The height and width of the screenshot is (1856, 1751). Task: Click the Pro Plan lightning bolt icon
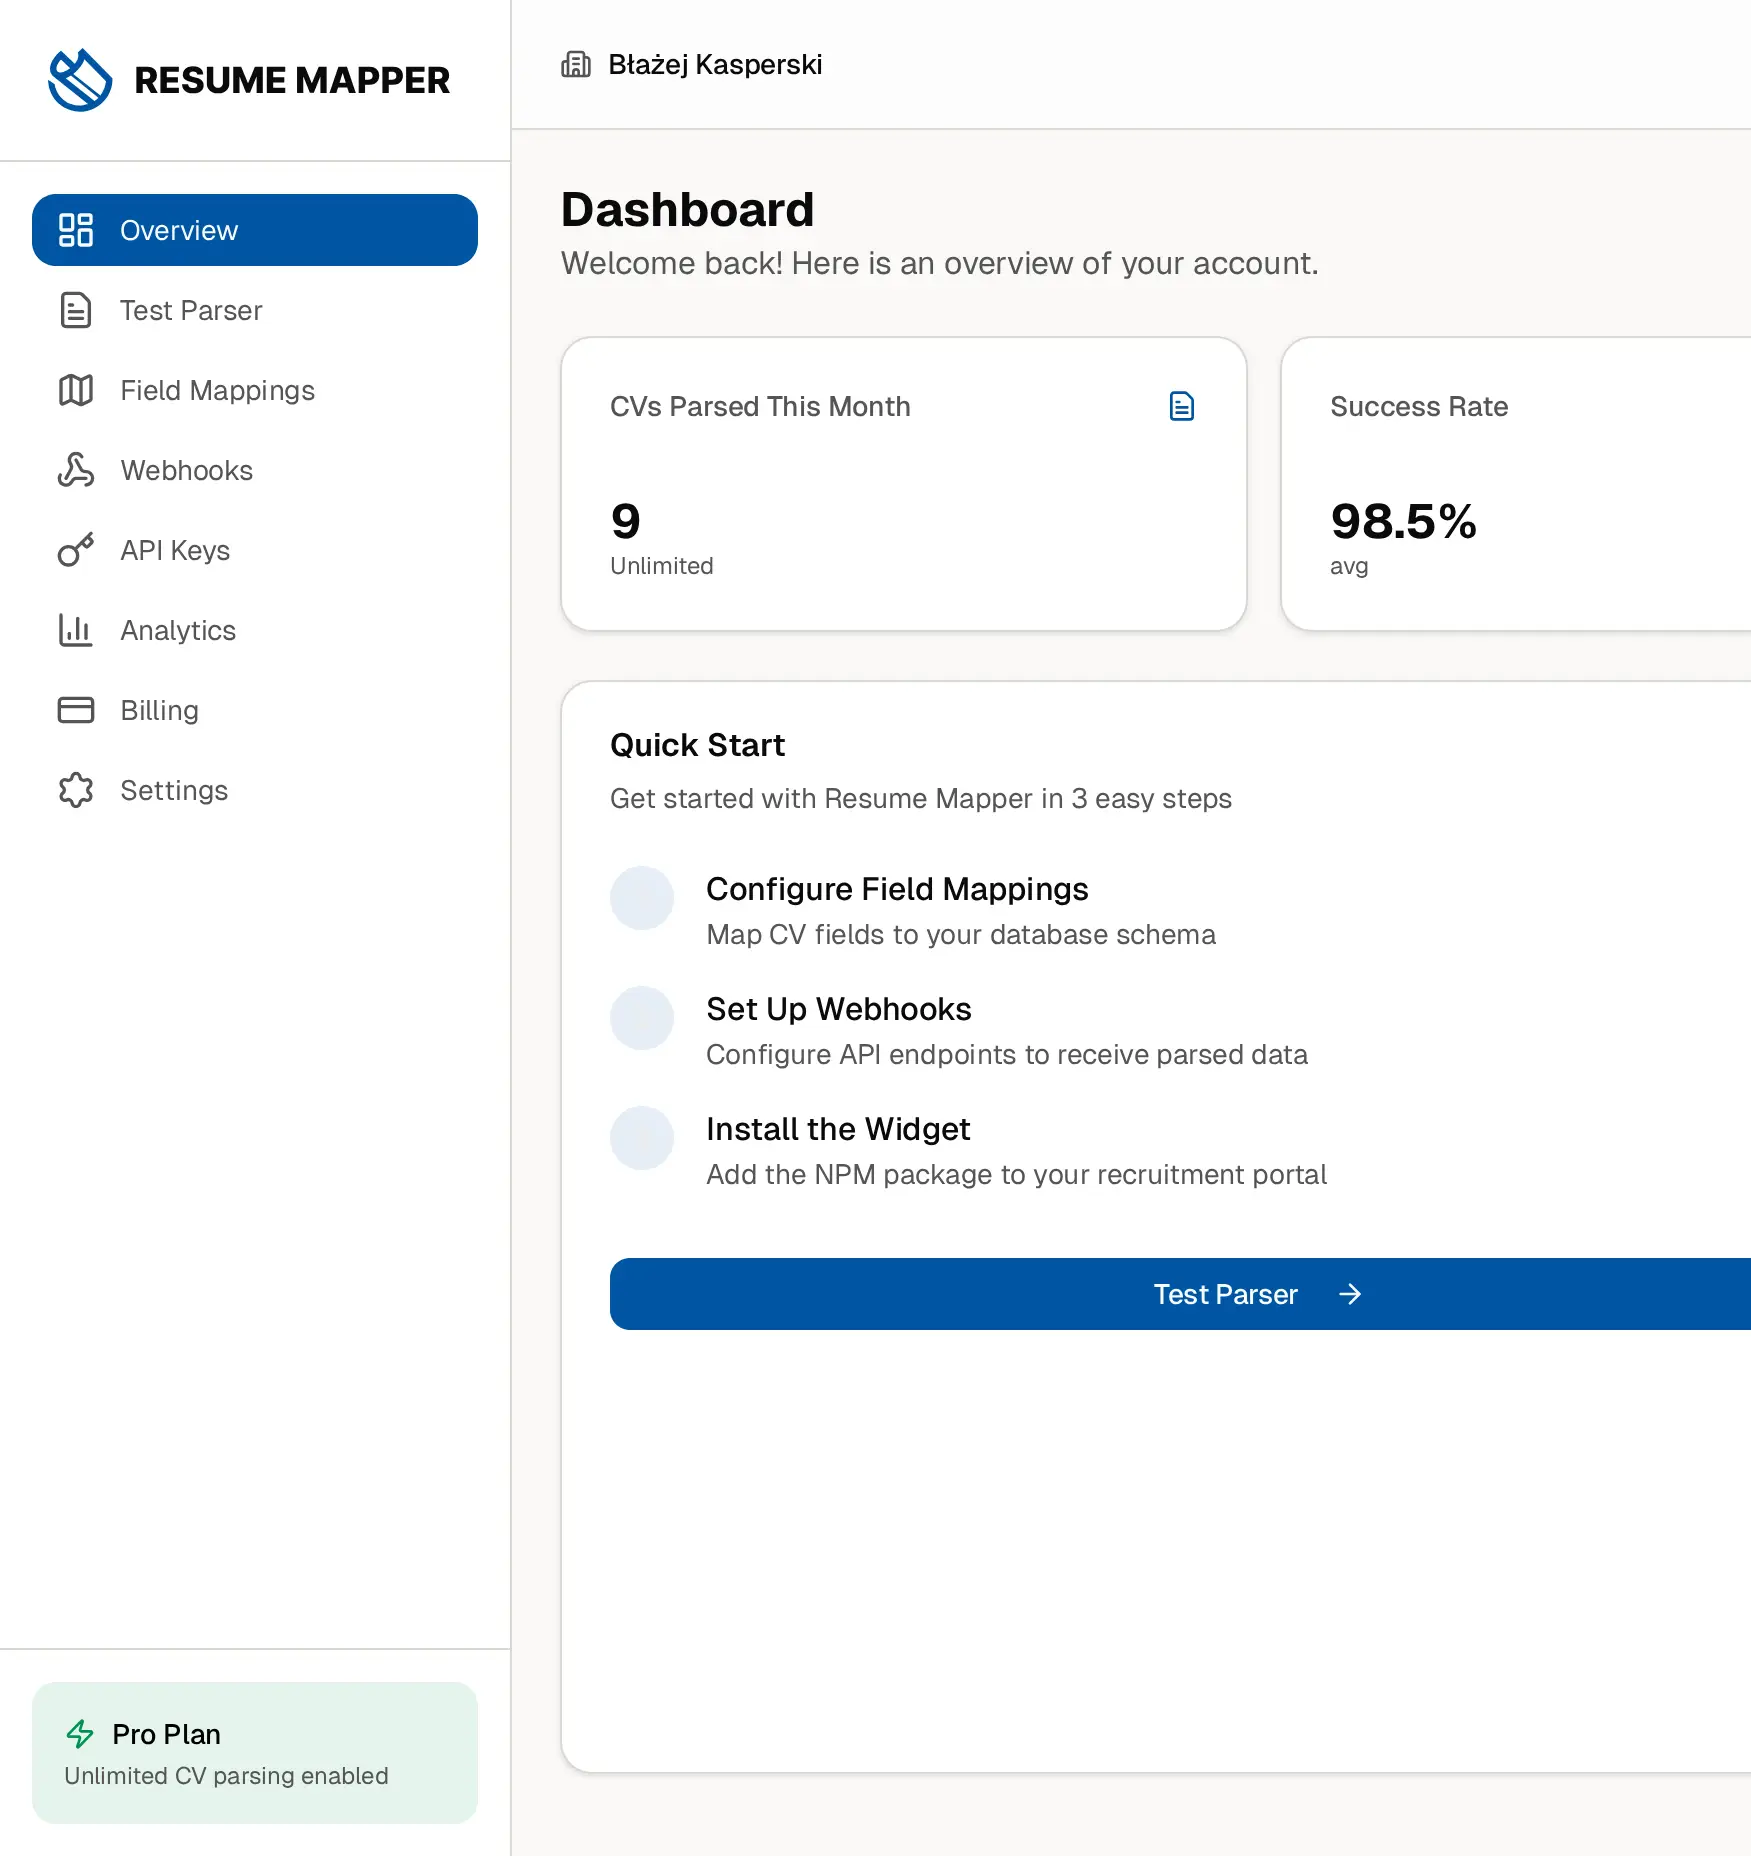pyautogui.click(x=80, y=1734)
